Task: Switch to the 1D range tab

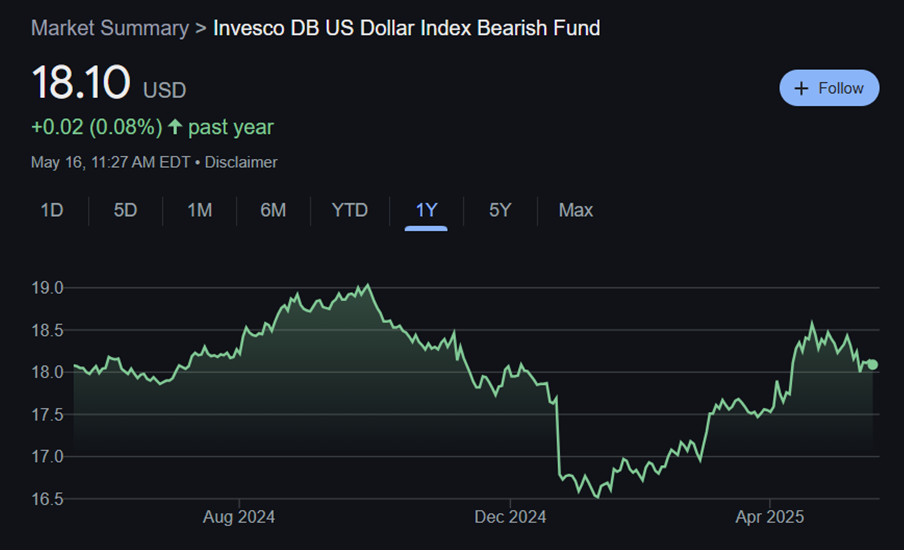Action: click(52, 210)
